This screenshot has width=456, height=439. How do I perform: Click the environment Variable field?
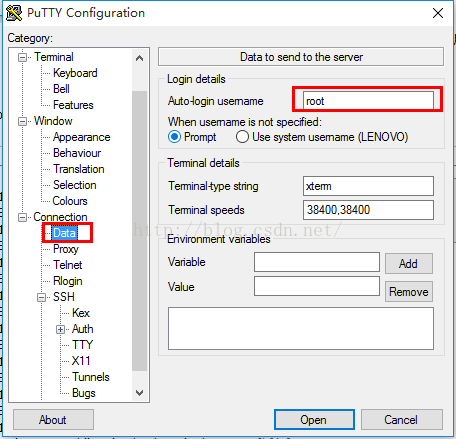click(317, 262)
